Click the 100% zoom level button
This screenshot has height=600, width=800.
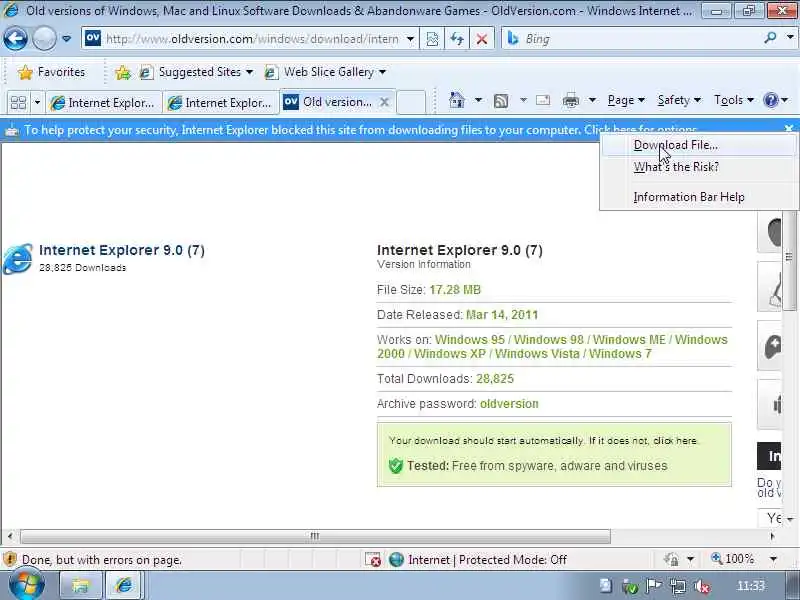pos(733,559)
